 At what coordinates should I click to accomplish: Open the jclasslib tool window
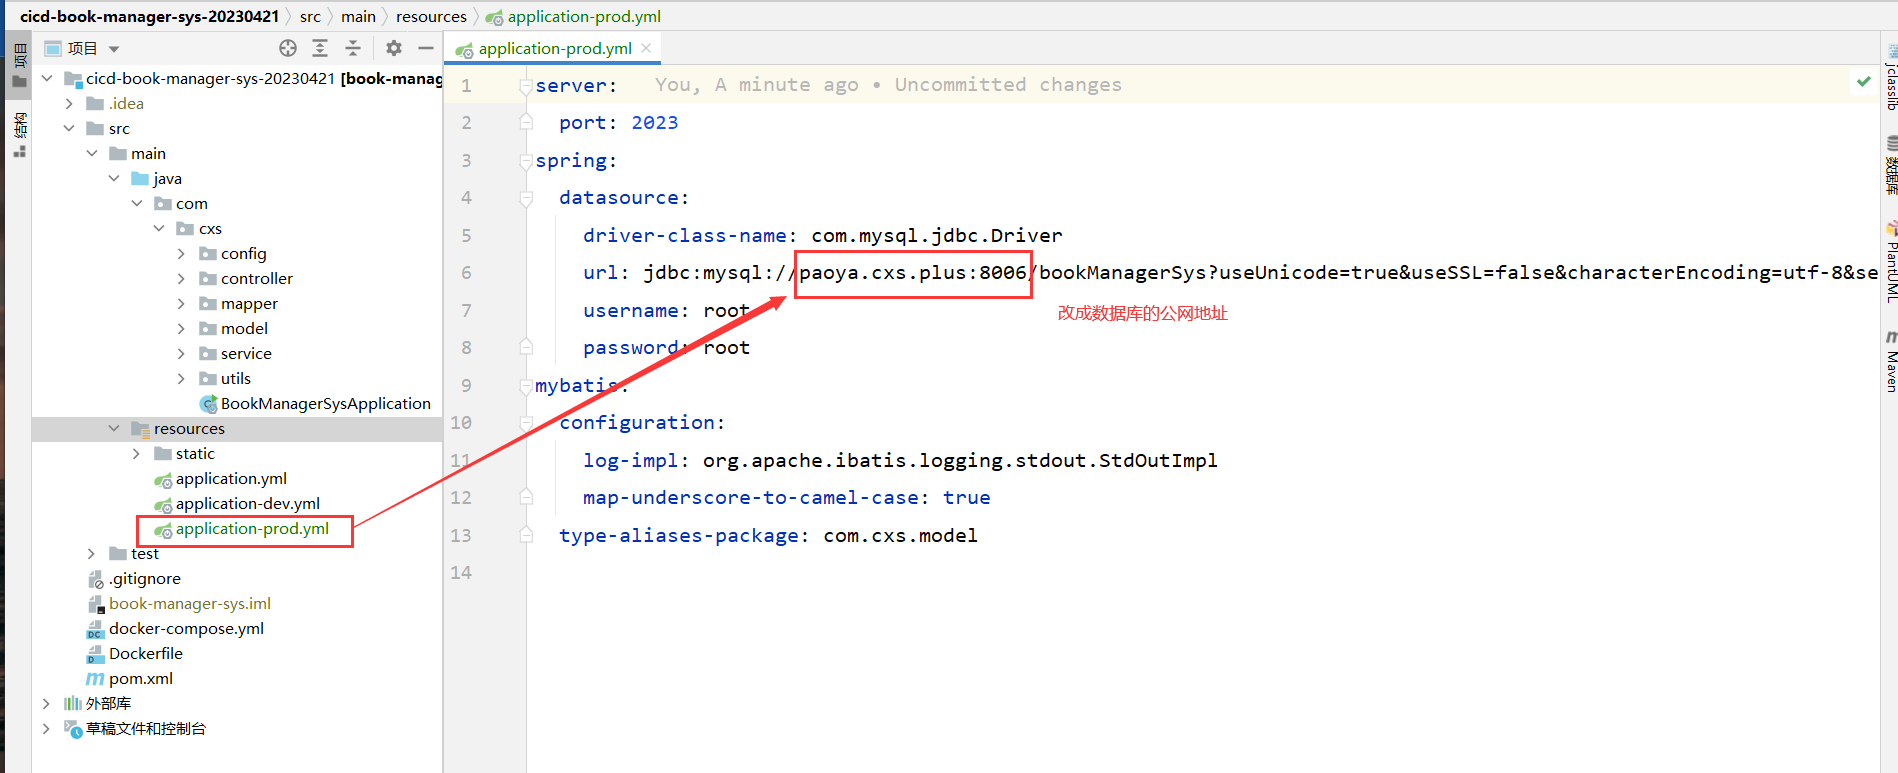[1891, 78]
